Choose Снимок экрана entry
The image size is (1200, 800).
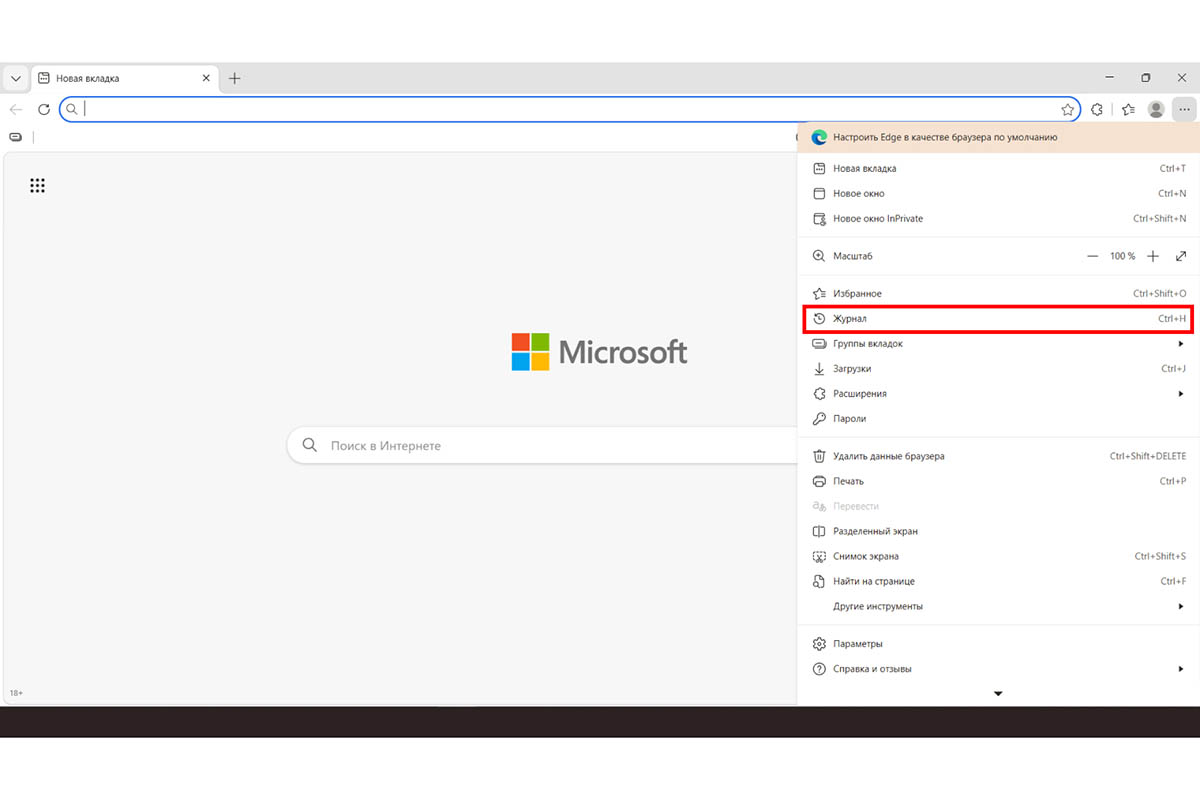[x=998, y=557]
